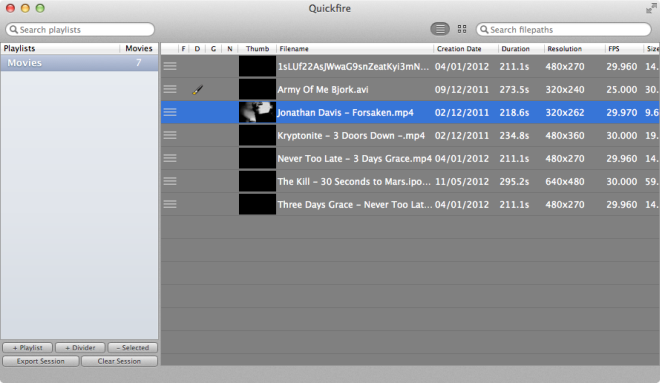Click the + Divider button
This screenshot has width=660, height=383.
[x=80, y=348]
